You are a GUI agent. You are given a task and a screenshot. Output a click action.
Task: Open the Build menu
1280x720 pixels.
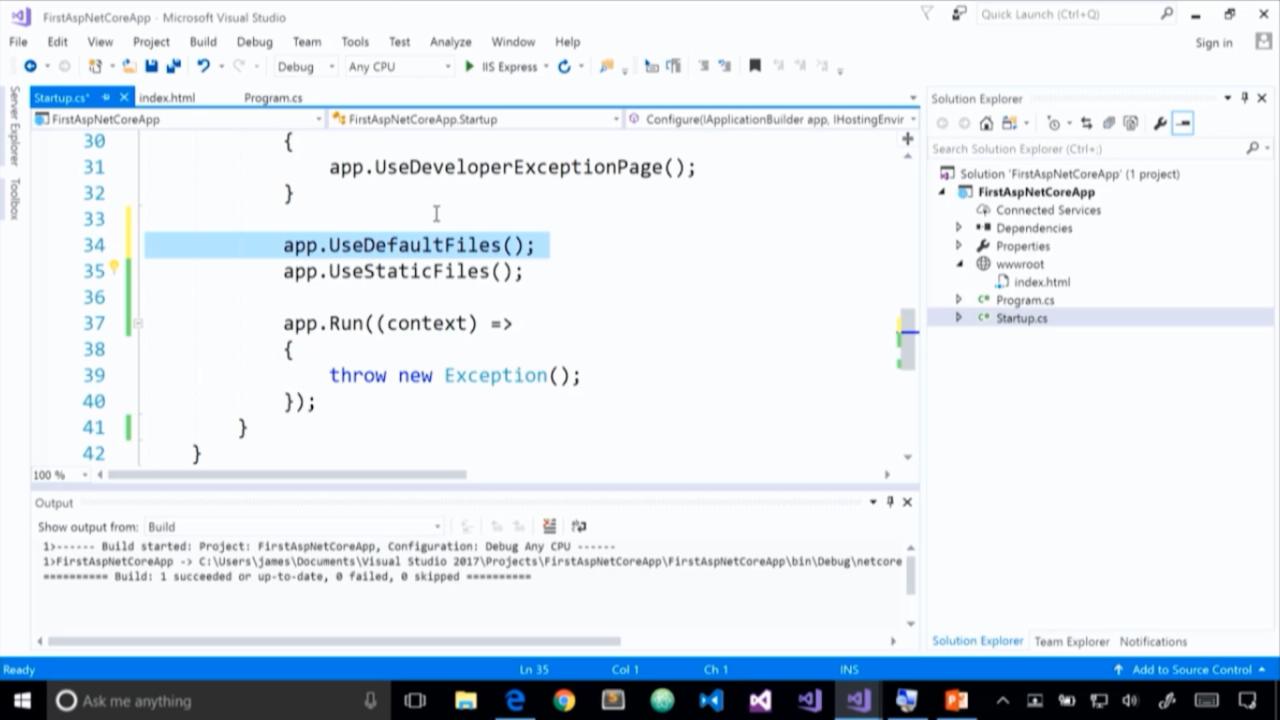[x=203, y=42]
